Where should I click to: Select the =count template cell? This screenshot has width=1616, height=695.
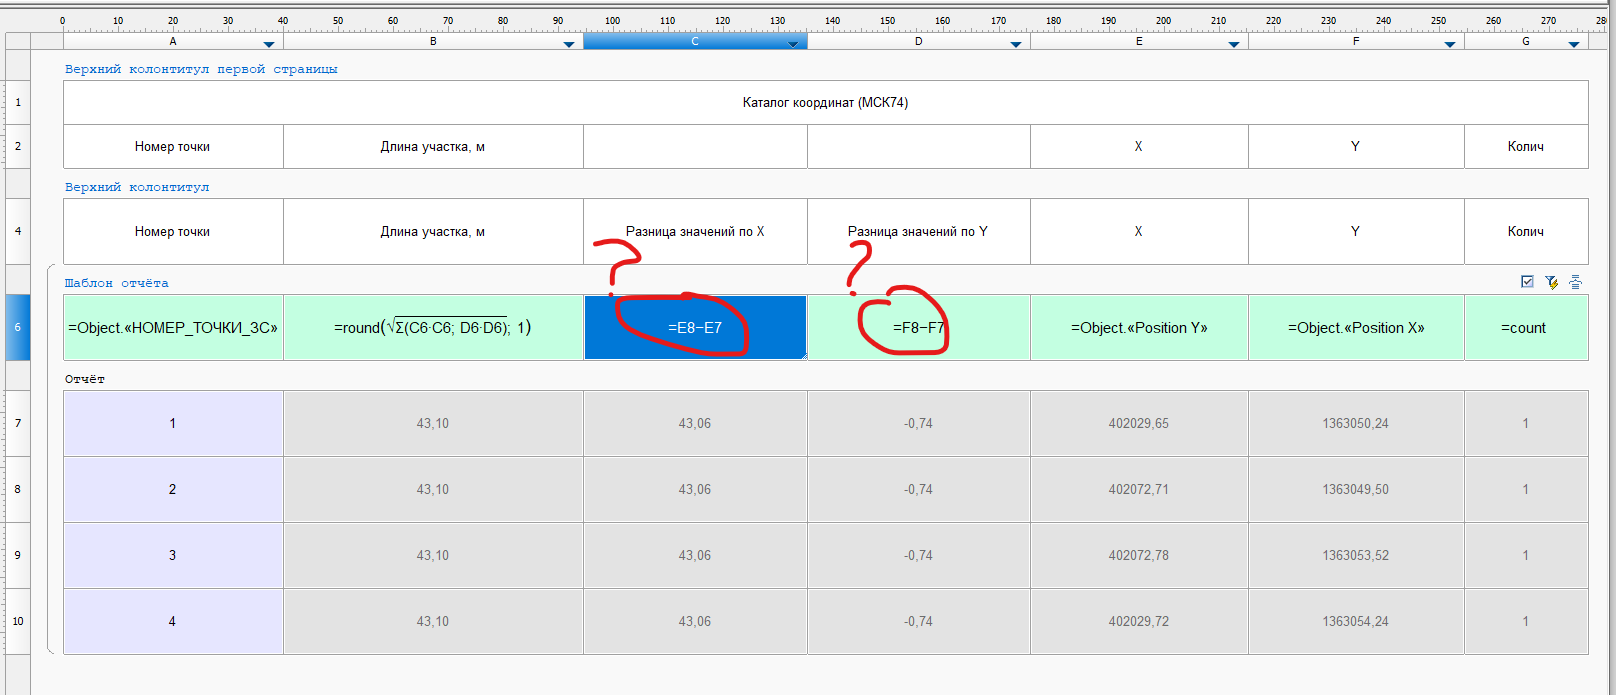pyautogui.click(x=1524, y=328)
